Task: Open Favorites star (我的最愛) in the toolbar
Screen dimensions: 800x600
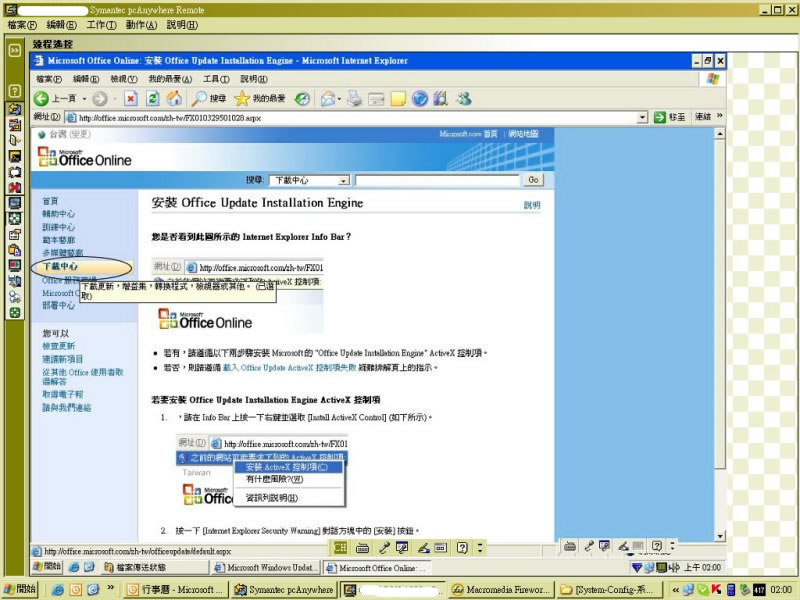Action: coord(260,98)
